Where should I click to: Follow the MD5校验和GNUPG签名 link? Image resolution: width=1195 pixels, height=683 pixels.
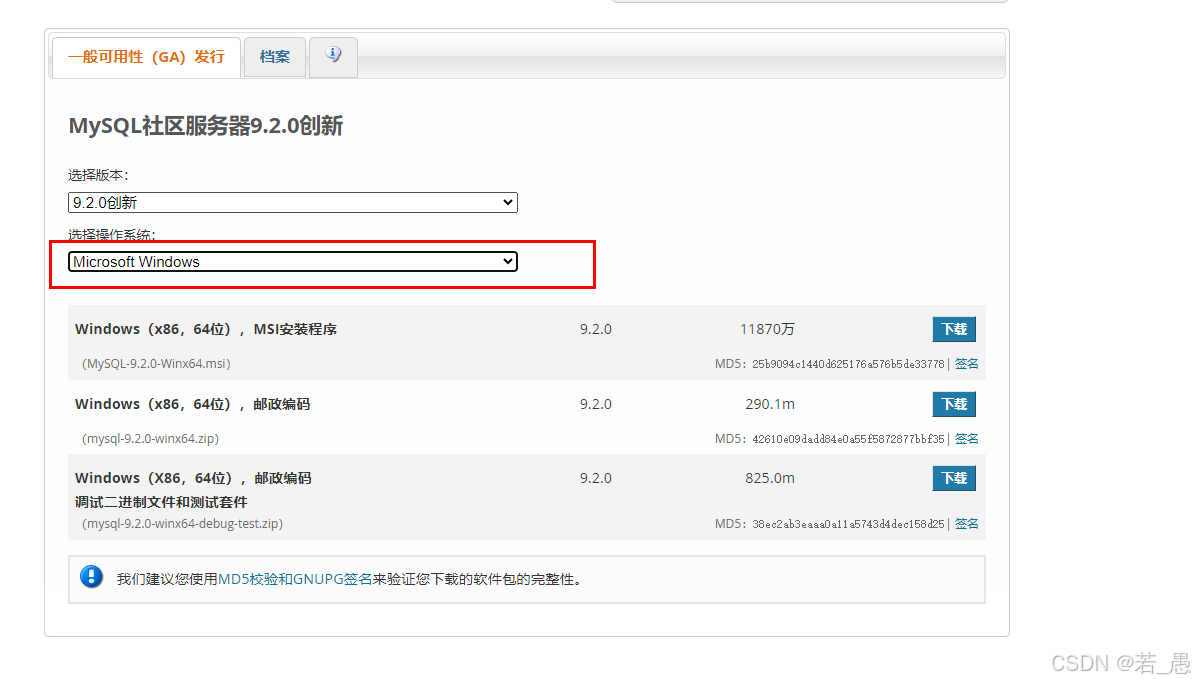coord(295,579)
